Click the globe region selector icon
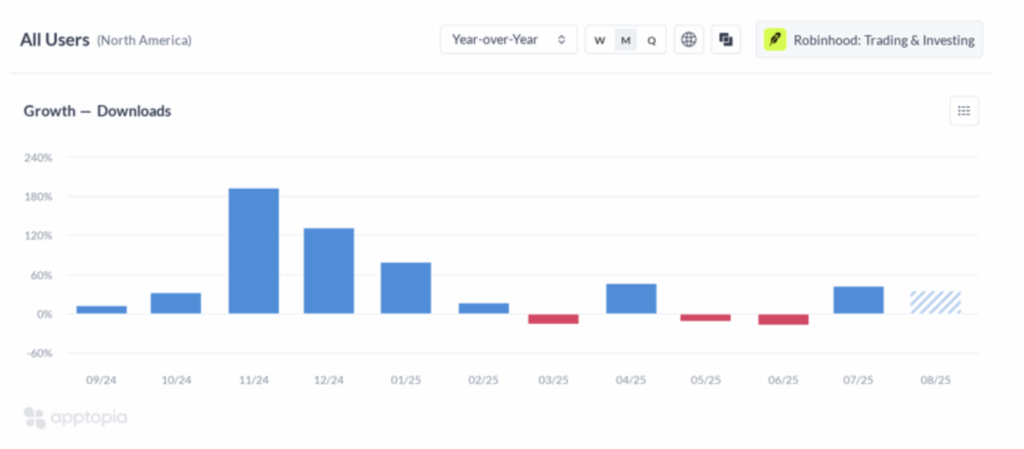Image resolution: width=1024 pixels, height=449 pixels. 689,40
